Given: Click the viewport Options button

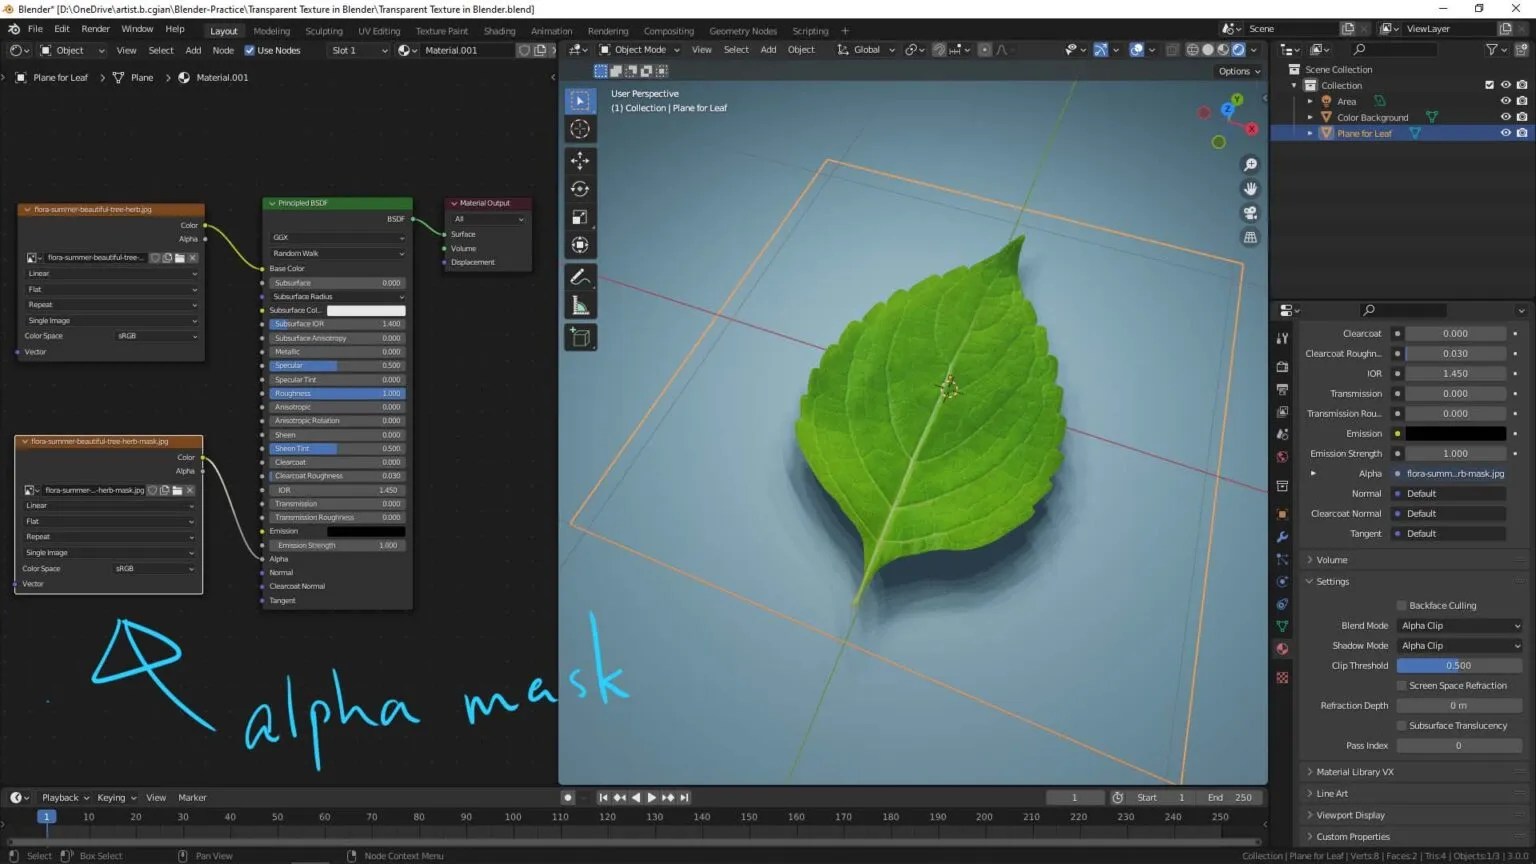Looking at the screenshot, I should coord(1239,71).
